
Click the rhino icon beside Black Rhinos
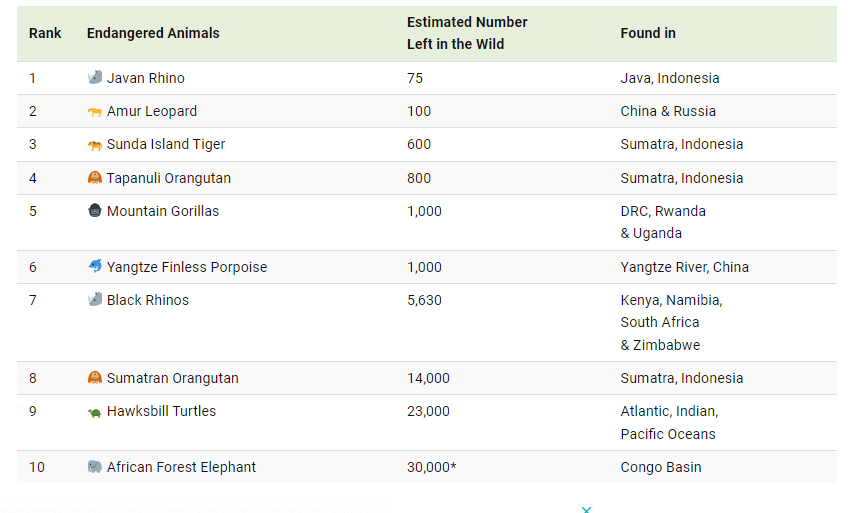click(x=95, y=300)
